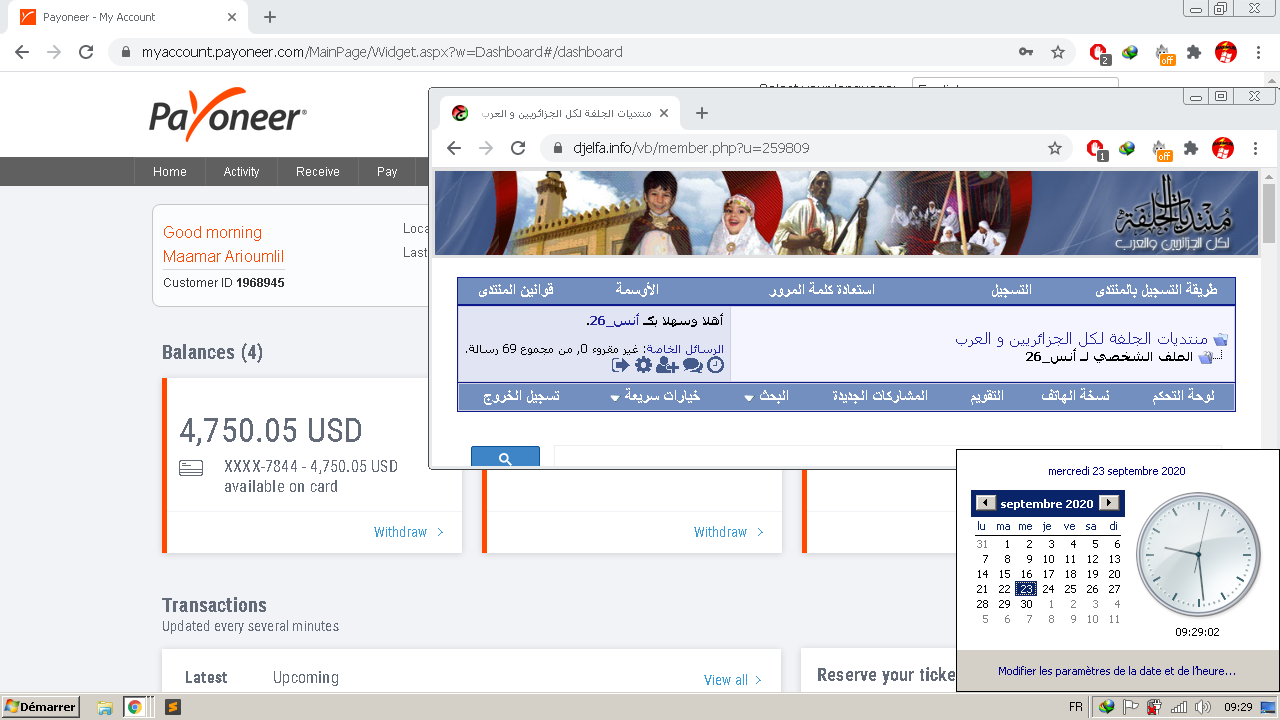Click the septembre 2020 calendar header
The image size is (1280, 720).
[1047, 503]
